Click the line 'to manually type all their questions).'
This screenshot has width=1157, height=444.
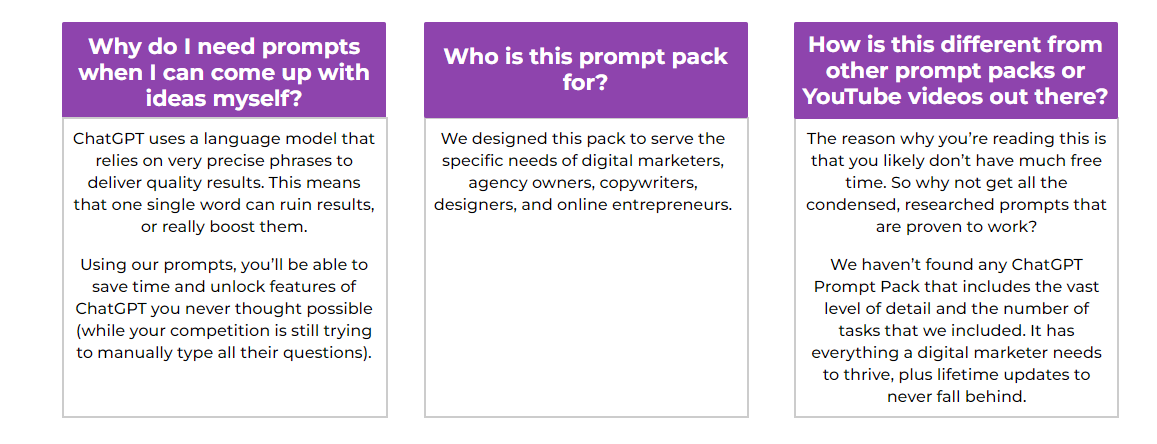[224, 353]
